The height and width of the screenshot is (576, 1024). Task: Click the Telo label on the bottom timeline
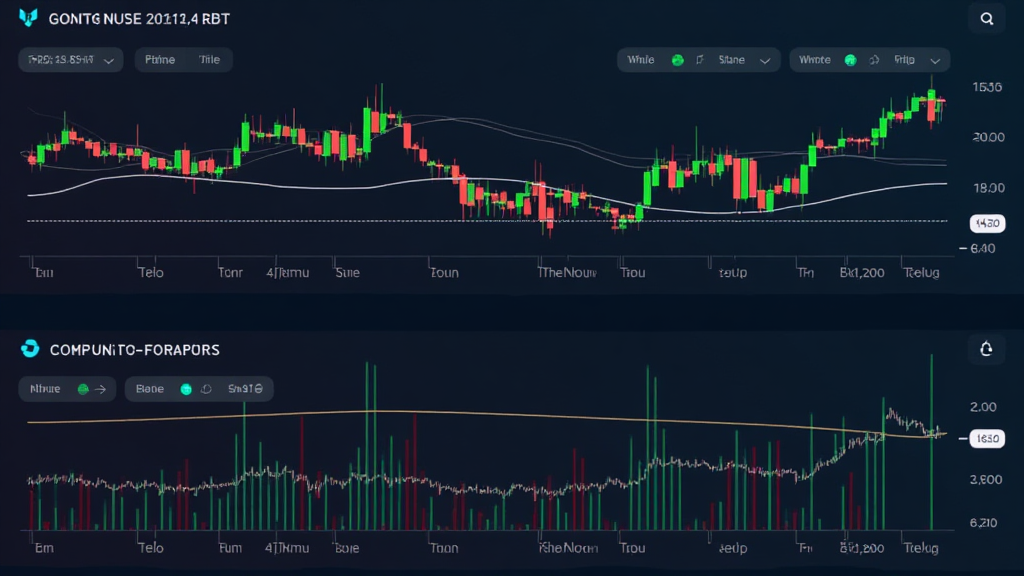(150, 272)
